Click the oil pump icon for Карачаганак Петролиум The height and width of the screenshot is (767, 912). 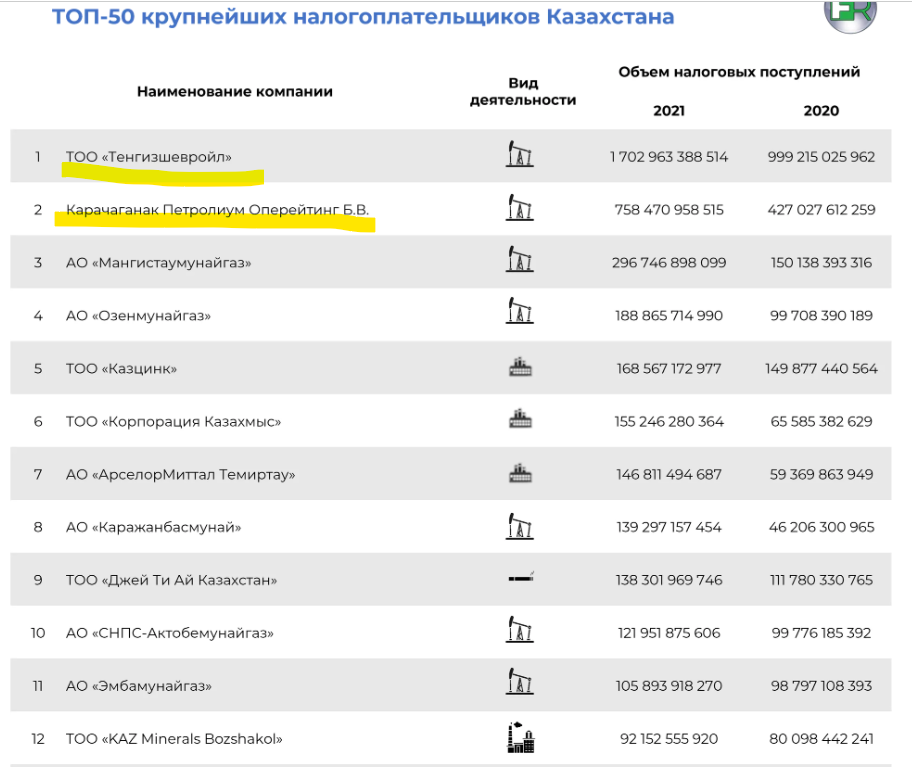click(x=520, y=208)
